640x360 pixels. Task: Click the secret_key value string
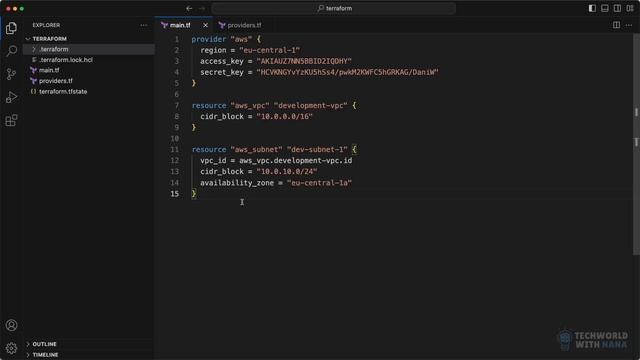(347, 72)
